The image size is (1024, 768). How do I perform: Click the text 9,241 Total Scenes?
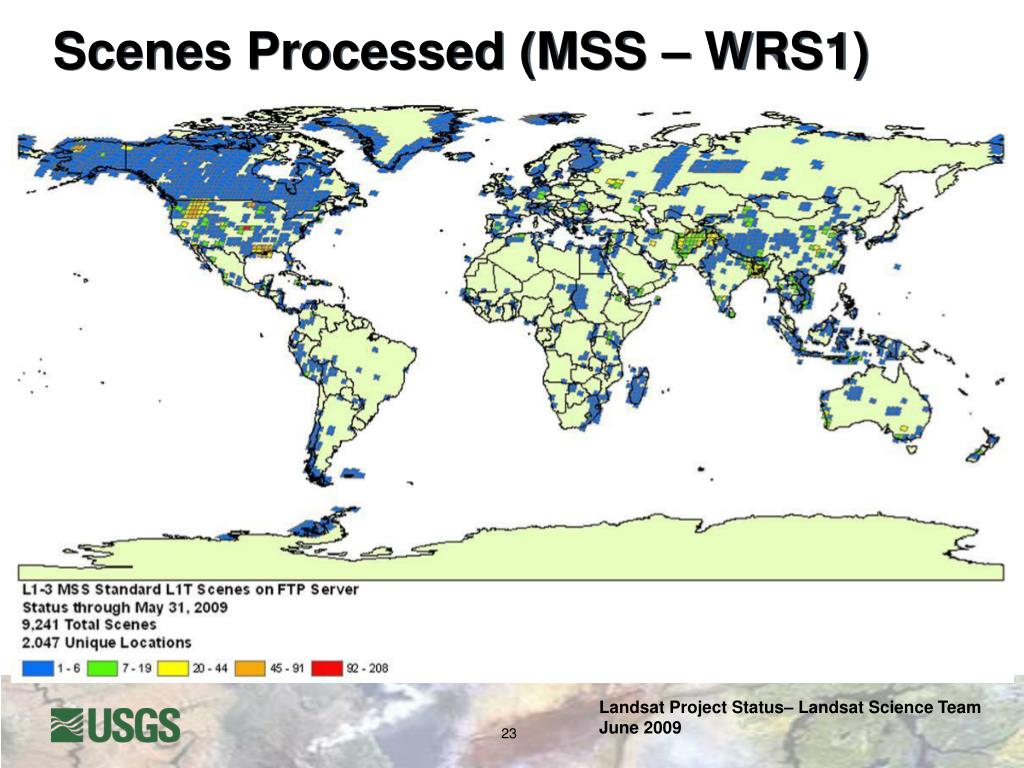[x=89, y=624]
